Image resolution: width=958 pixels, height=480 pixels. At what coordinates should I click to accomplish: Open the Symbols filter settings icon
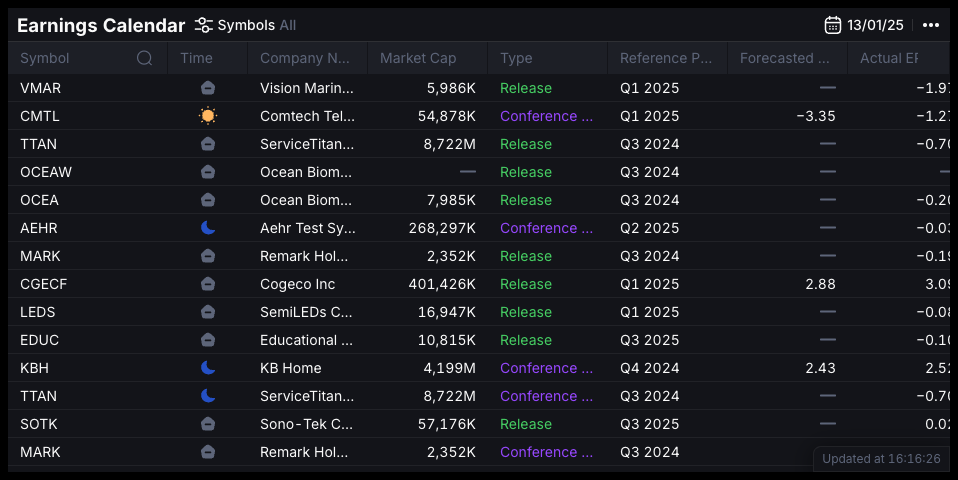(203, 25)
